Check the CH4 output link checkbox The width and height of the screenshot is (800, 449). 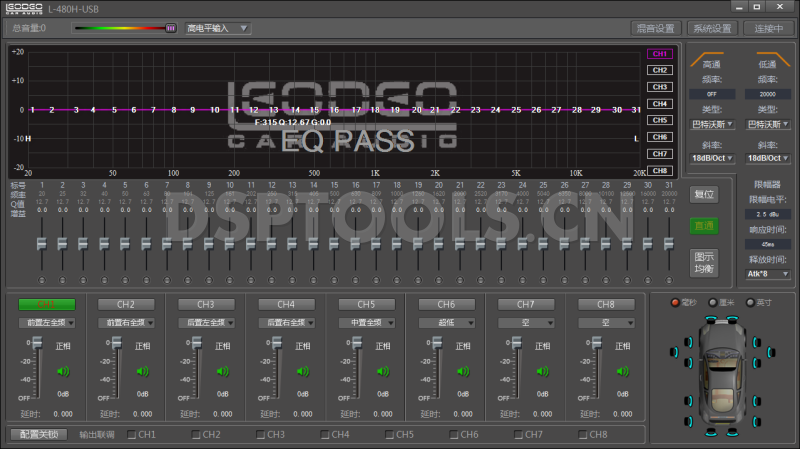[325, 435]
